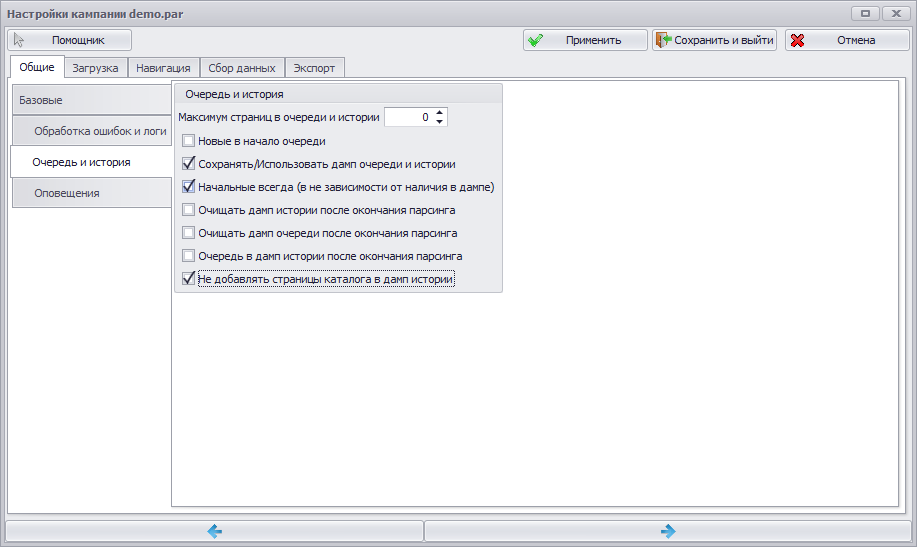Click the red X Отмена icon

coord(797,40)
